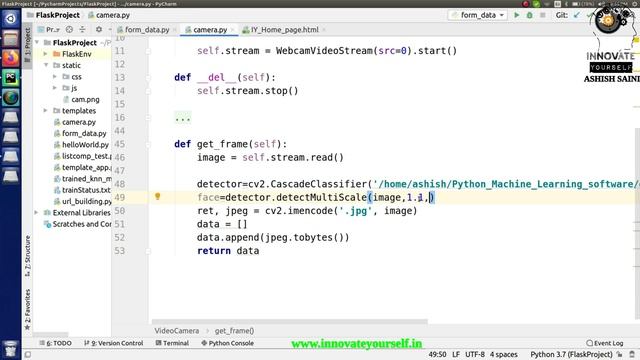This screenshot has width=640, height=360.
Task: Expand the js folder
Action: point(55,88)
